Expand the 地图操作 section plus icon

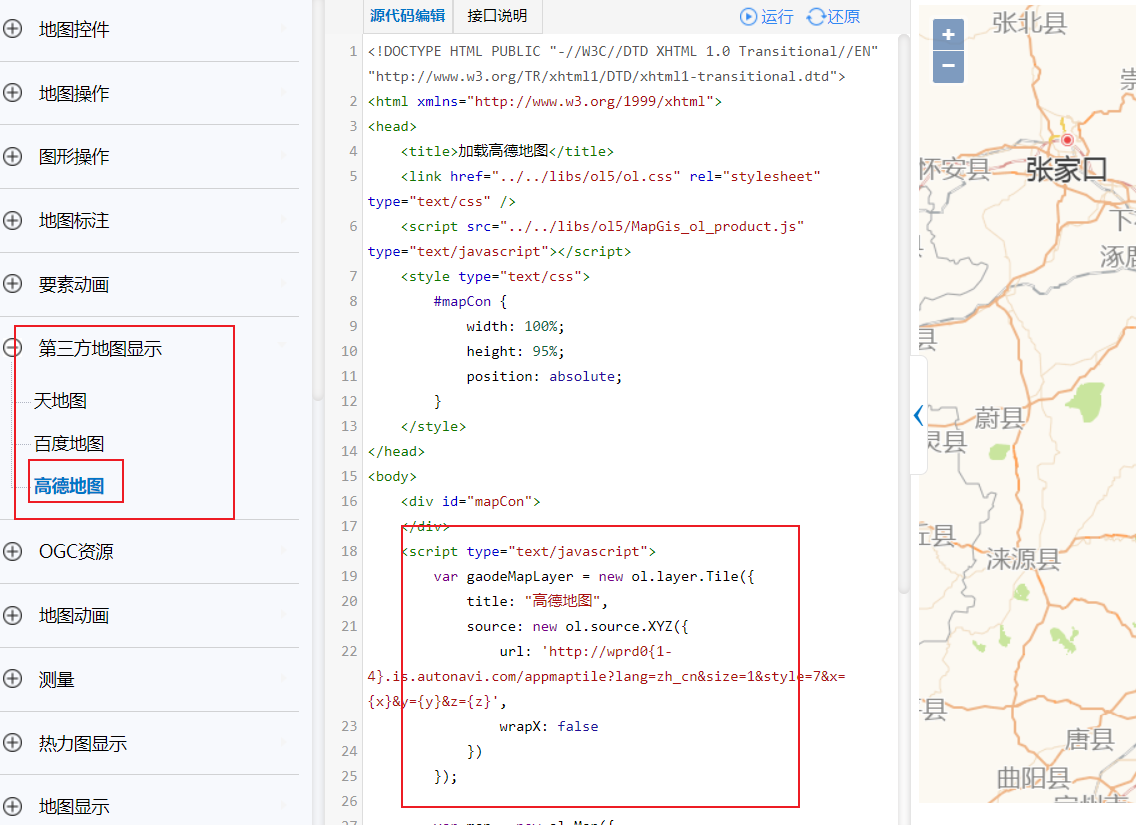[x=12, y=93]
